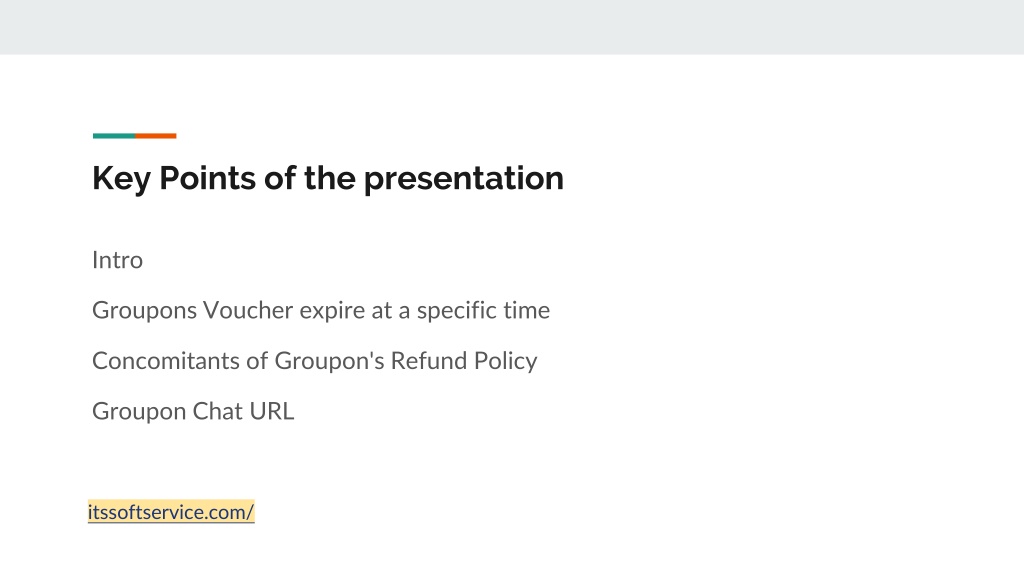This screenshot has height=576, width=1024.
Task: Click the word 'Concomitants'
Action: (166, 361)
